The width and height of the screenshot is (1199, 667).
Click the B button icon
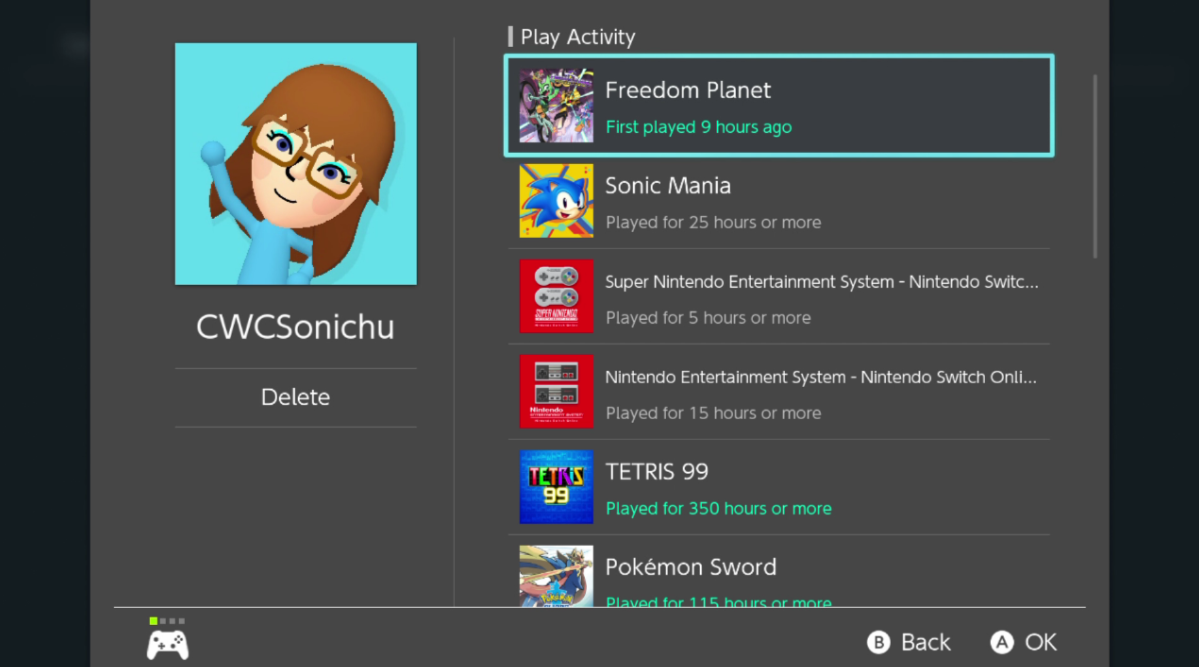pyautogui.click(x=879, y=643)
